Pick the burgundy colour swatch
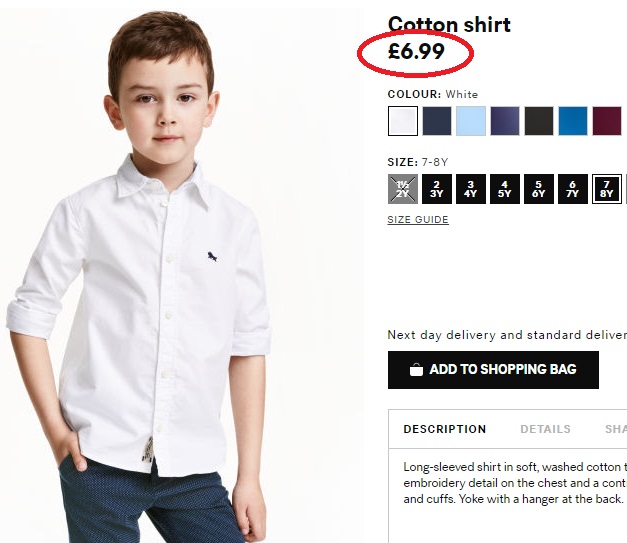The width and height of the screenshot is (627, 543). tap(607, 121)
